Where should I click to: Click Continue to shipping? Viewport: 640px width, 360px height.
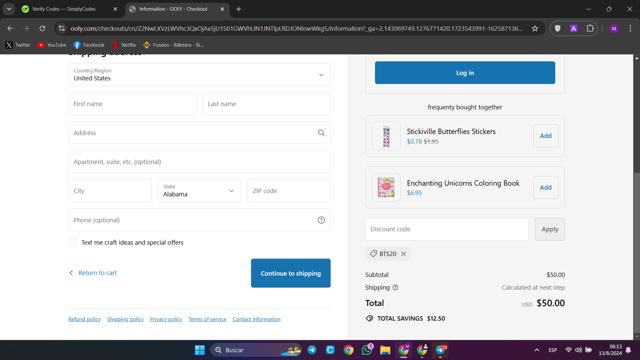291,273
